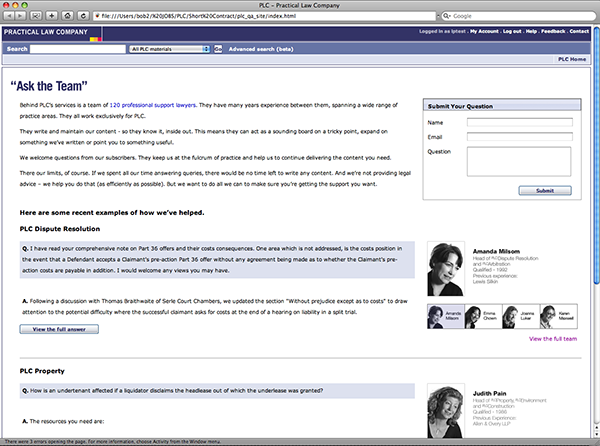Viewport: 600px width, 446px height.
Task: Open Advanced search (beta)
Action: 261,49
